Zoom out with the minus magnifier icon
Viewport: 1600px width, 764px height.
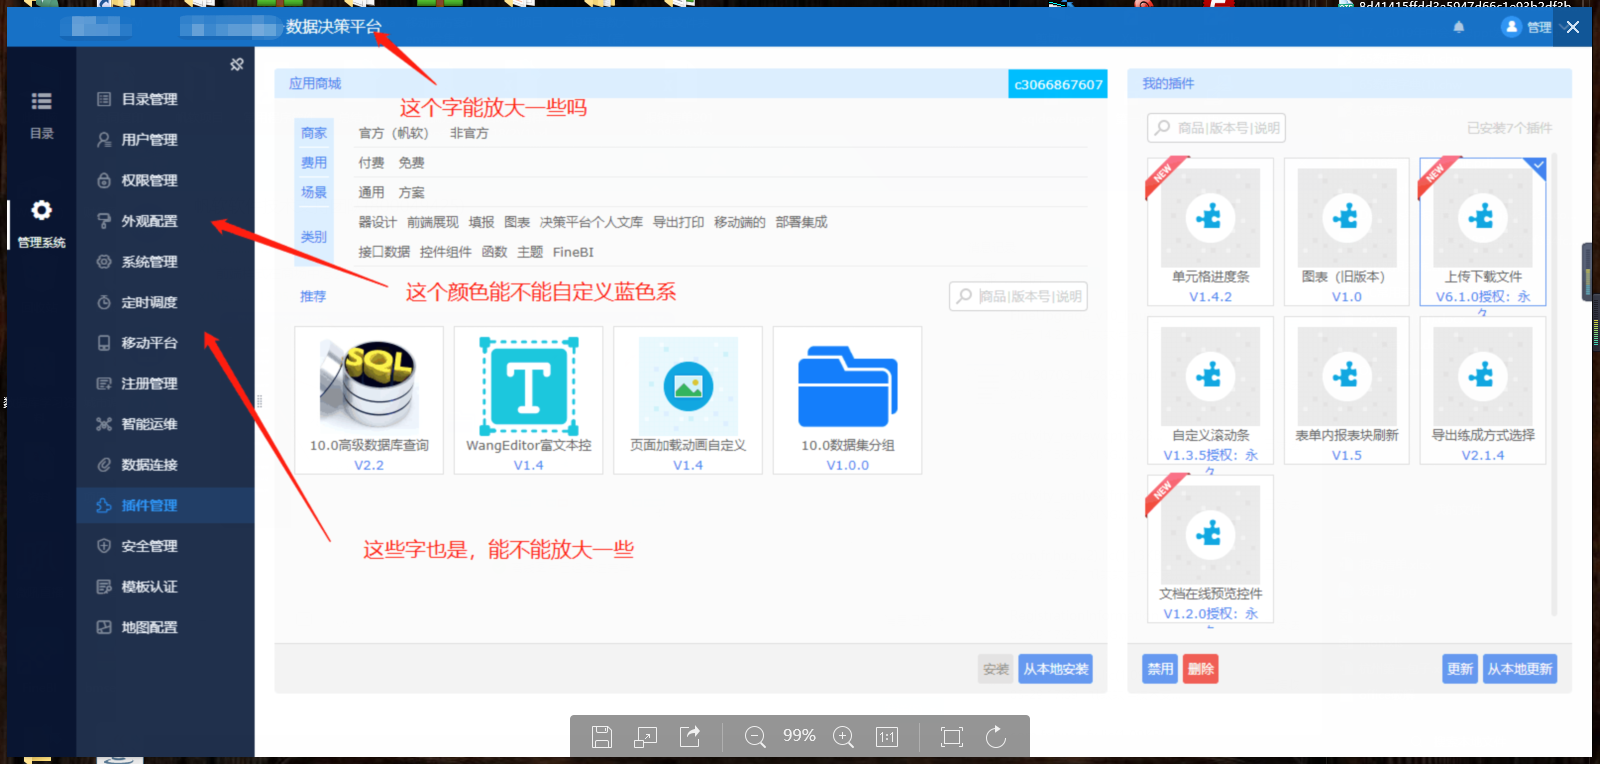(x=755, y=737)
